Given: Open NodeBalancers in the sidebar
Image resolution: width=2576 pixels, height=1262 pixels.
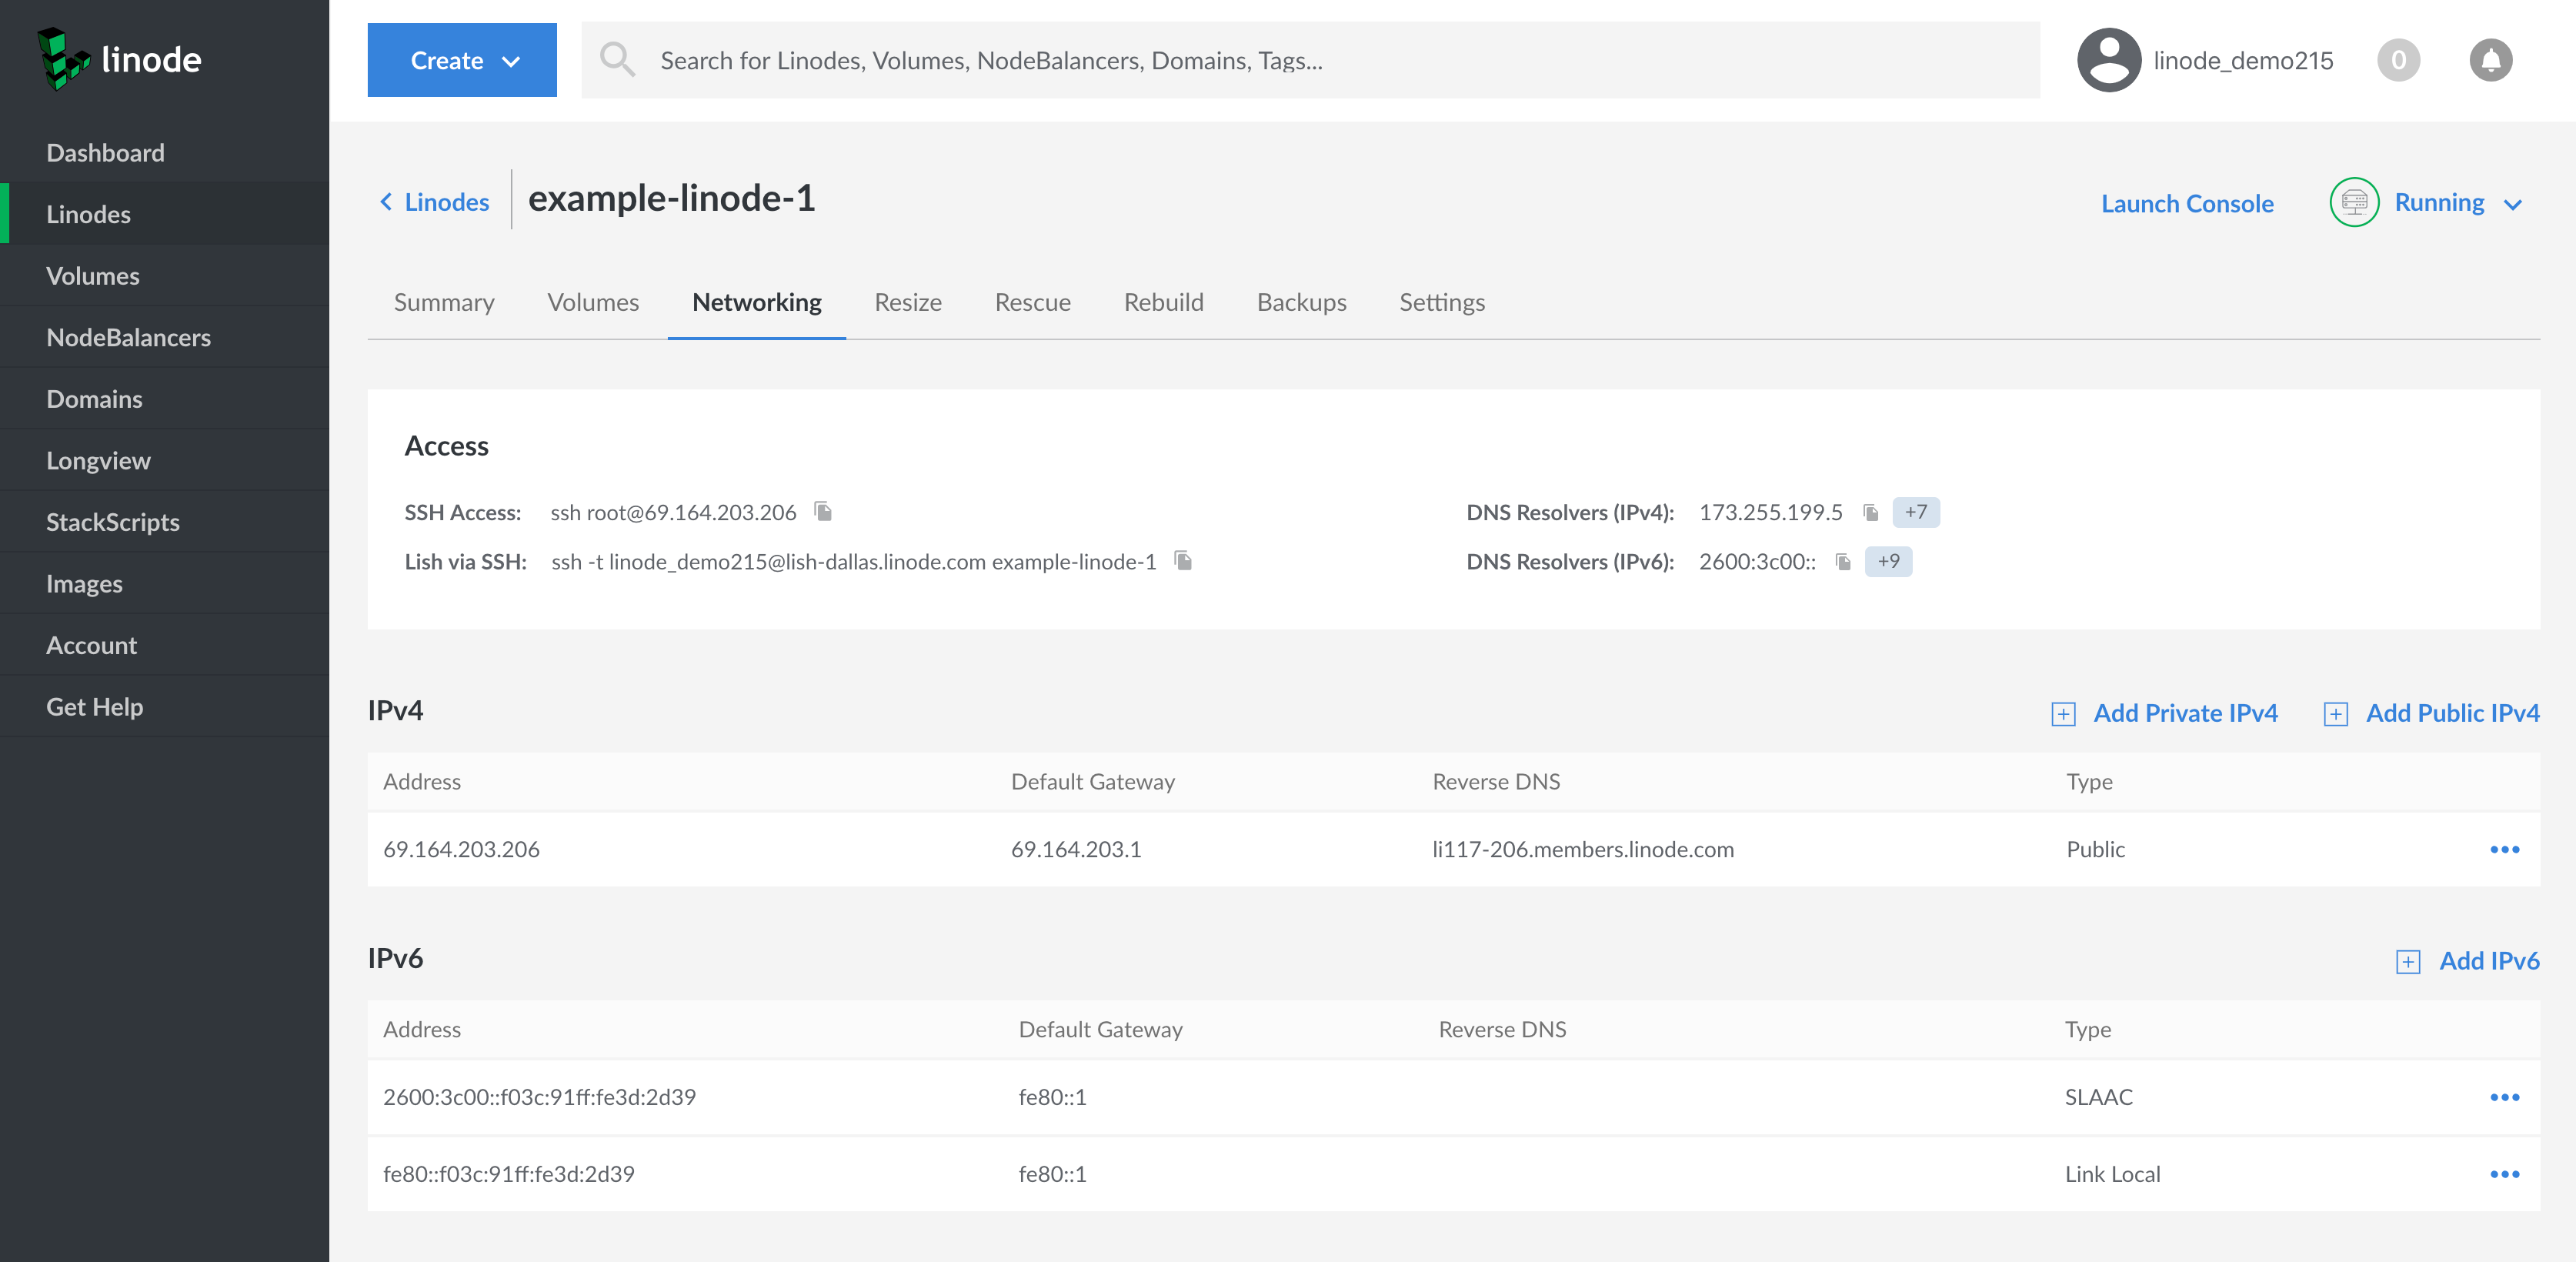Looking at the screenshot, I should click(x=164, y=337).
